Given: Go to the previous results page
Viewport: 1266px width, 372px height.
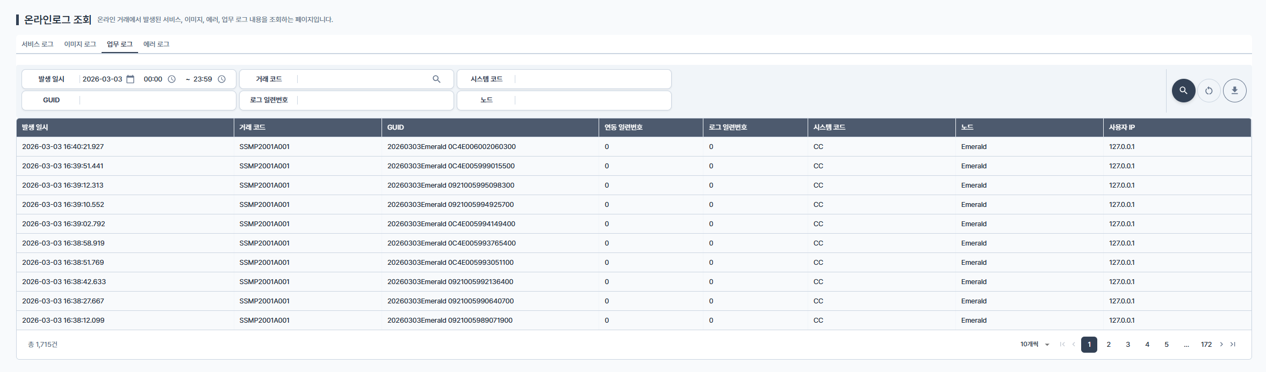Looking at the screenshot, I should tap(1074, 344).
